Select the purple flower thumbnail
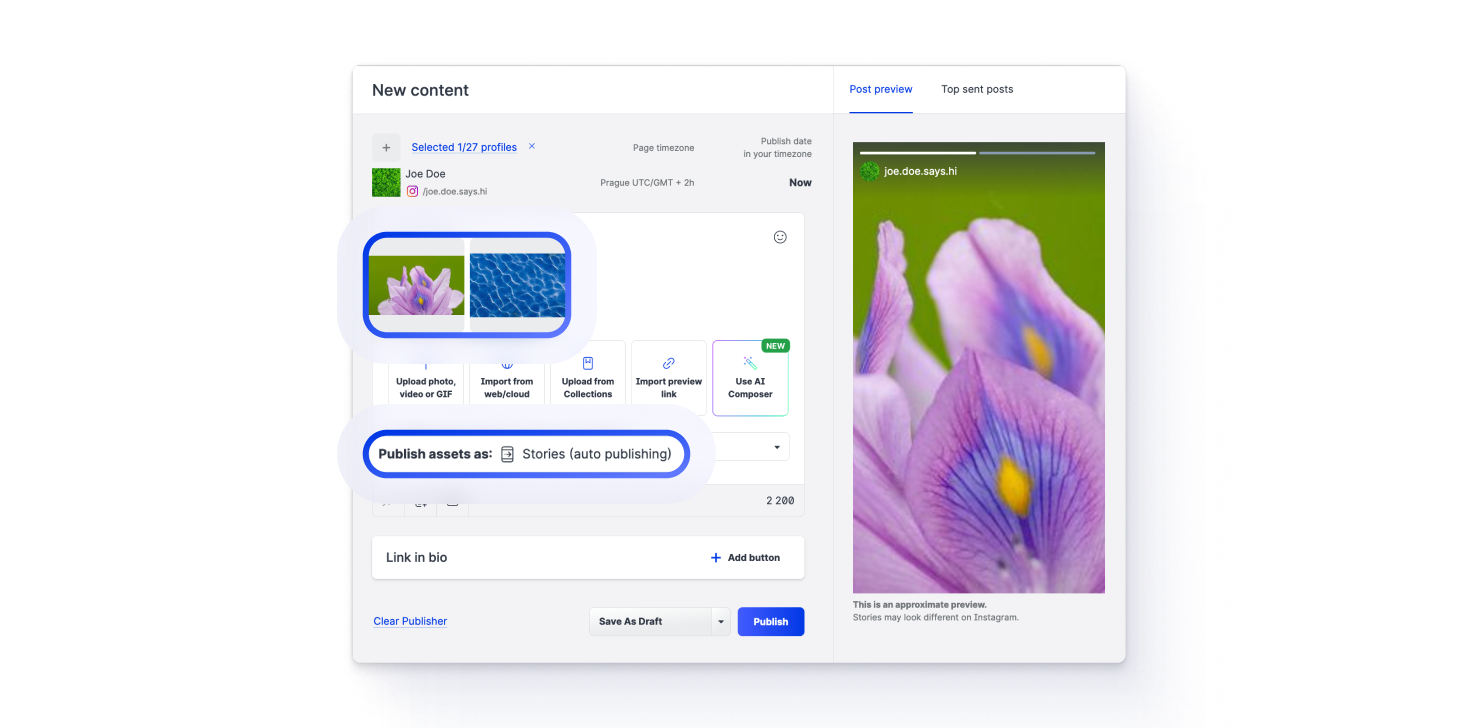 tap(417, 285)
